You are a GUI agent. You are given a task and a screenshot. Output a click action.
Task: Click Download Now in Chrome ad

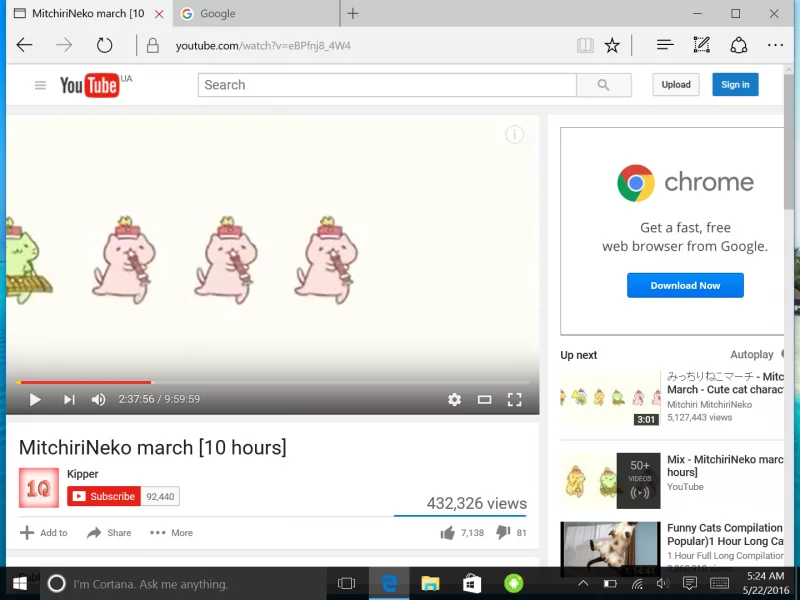(x=685, y=286)
